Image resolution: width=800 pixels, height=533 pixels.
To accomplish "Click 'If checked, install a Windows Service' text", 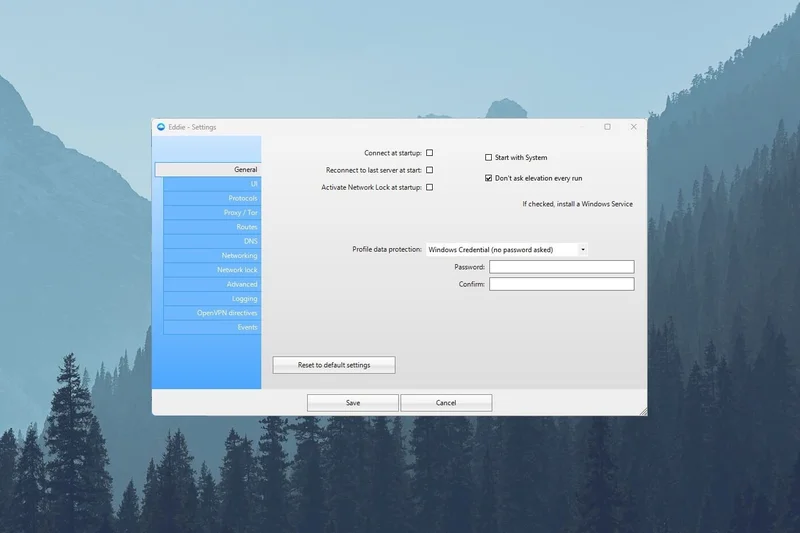I will click(x=578, y=204).
